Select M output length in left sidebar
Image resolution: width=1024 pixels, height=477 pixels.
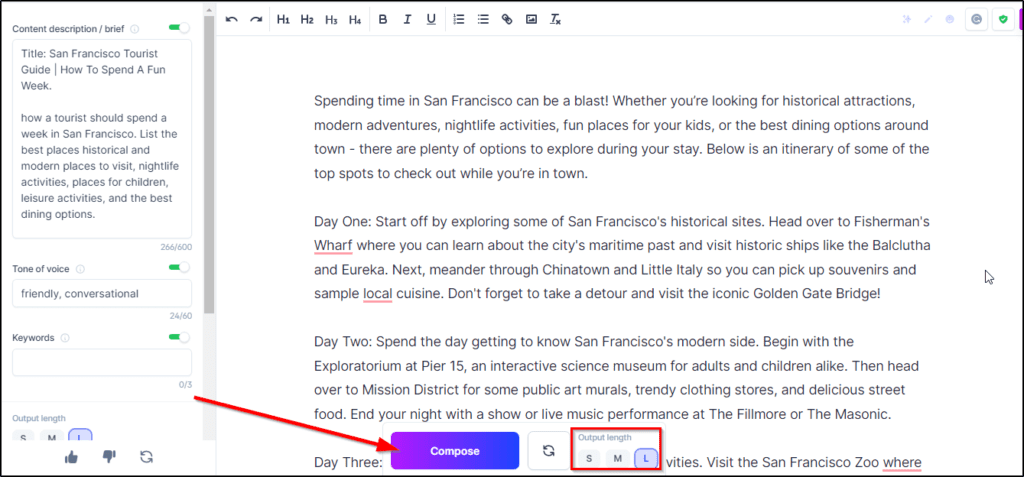point(52,436)
